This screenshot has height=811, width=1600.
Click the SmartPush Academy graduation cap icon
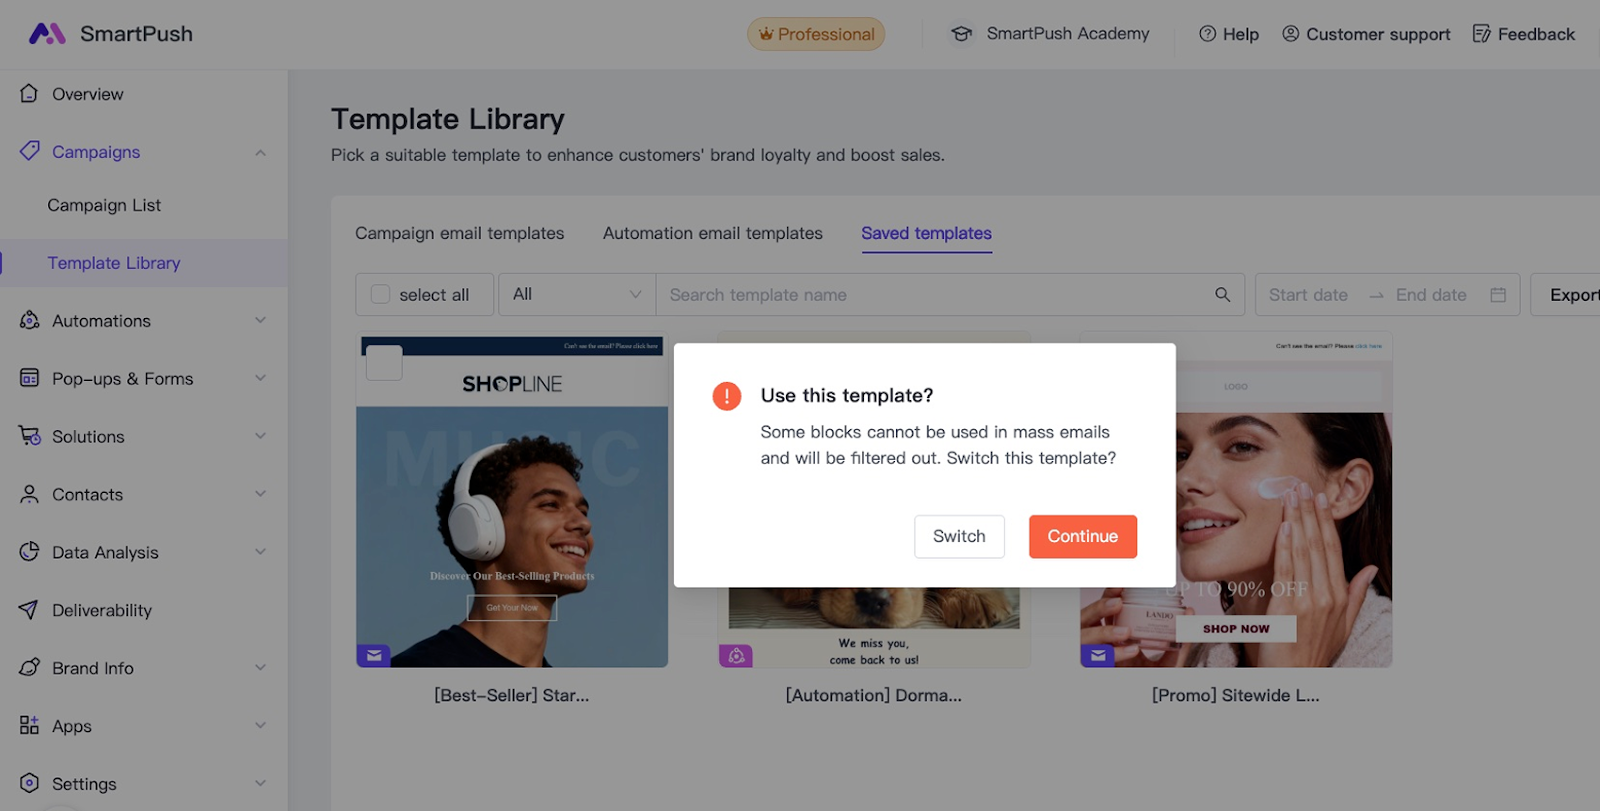961,34
